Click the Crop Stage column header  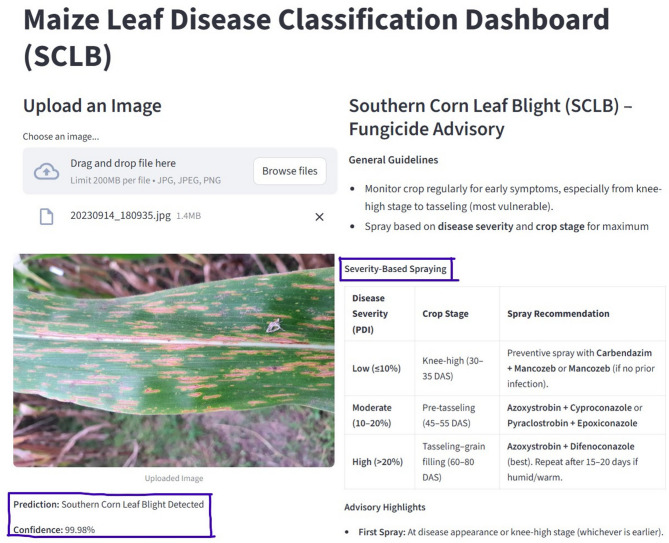click(x=445, y=314)
